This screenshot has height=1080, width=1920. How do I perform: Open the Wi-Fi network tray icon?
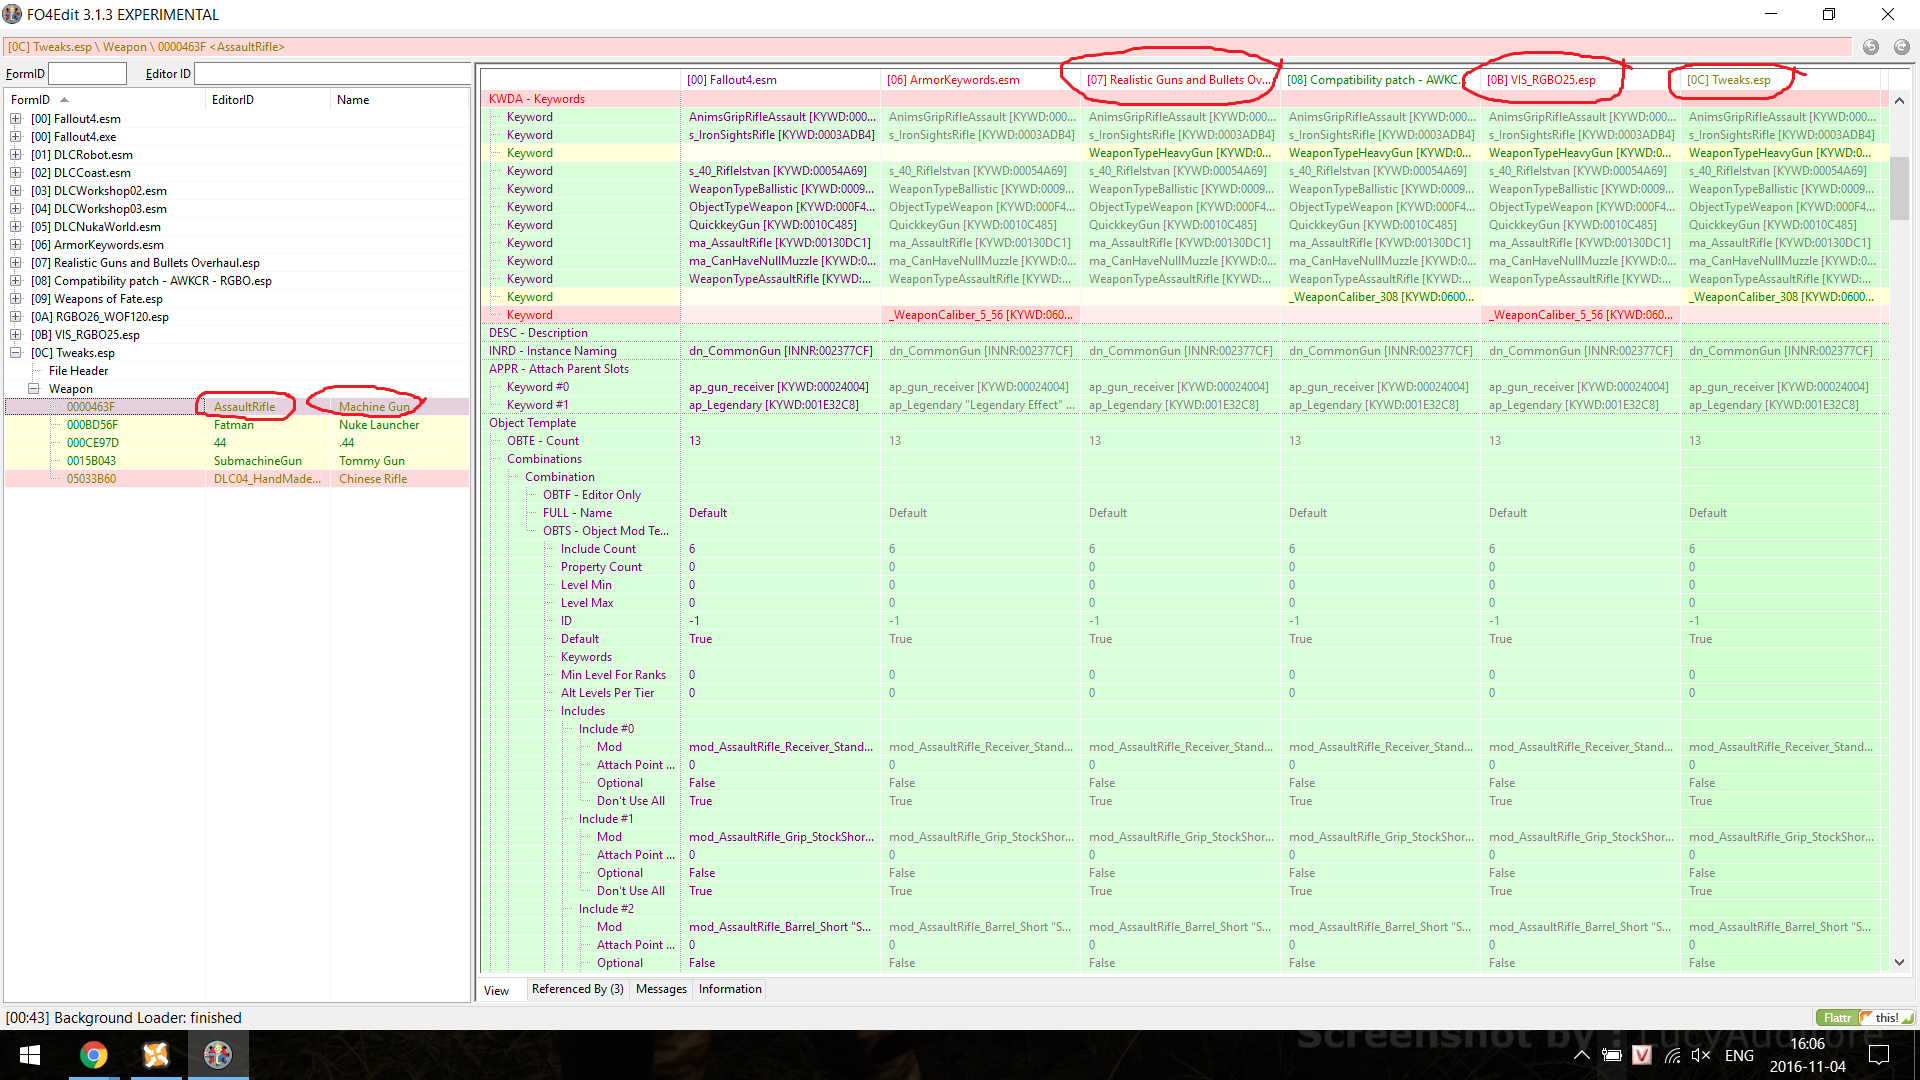(1672, 1055)
